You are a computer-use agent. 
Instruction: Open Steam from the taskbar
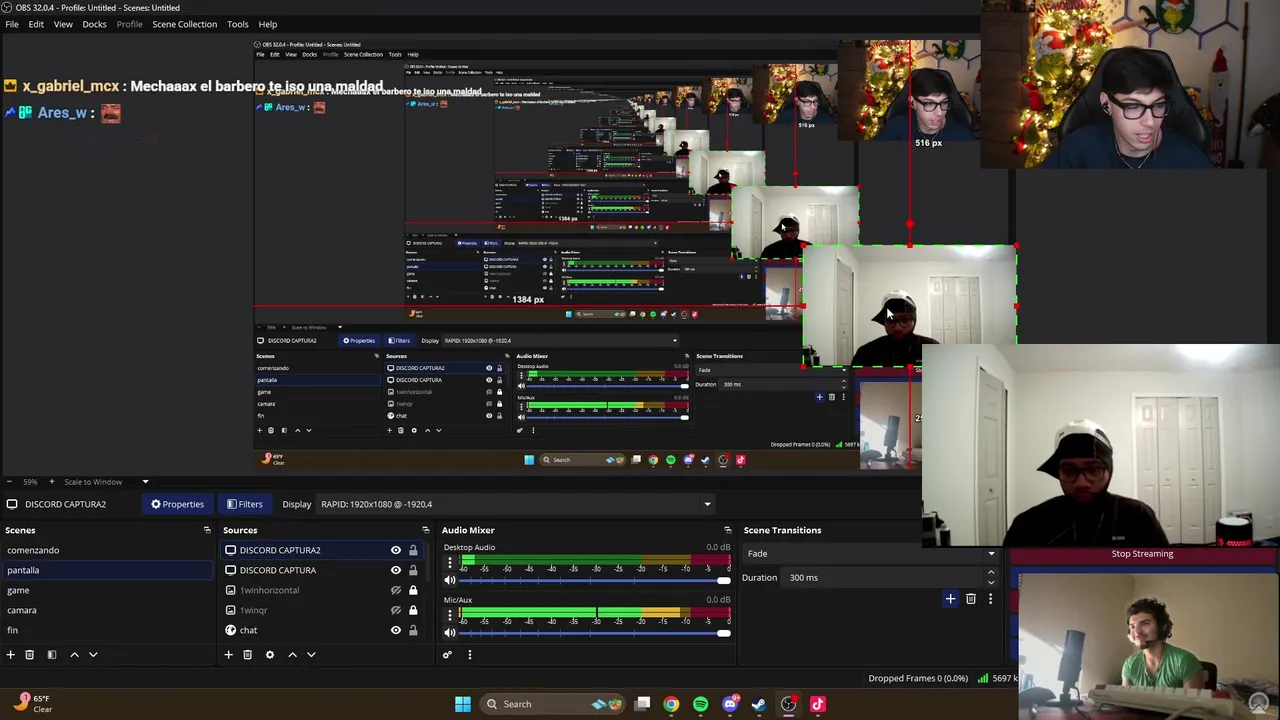[759, 704]
